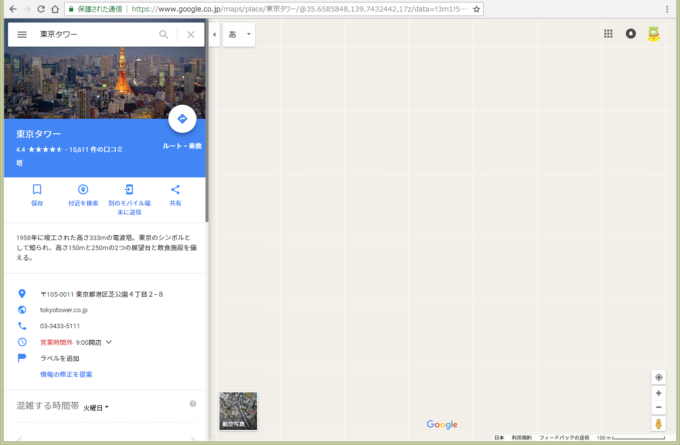680x445 pixels.
Task: Clear the search box with the X
Action: click(x=191, y=34)
